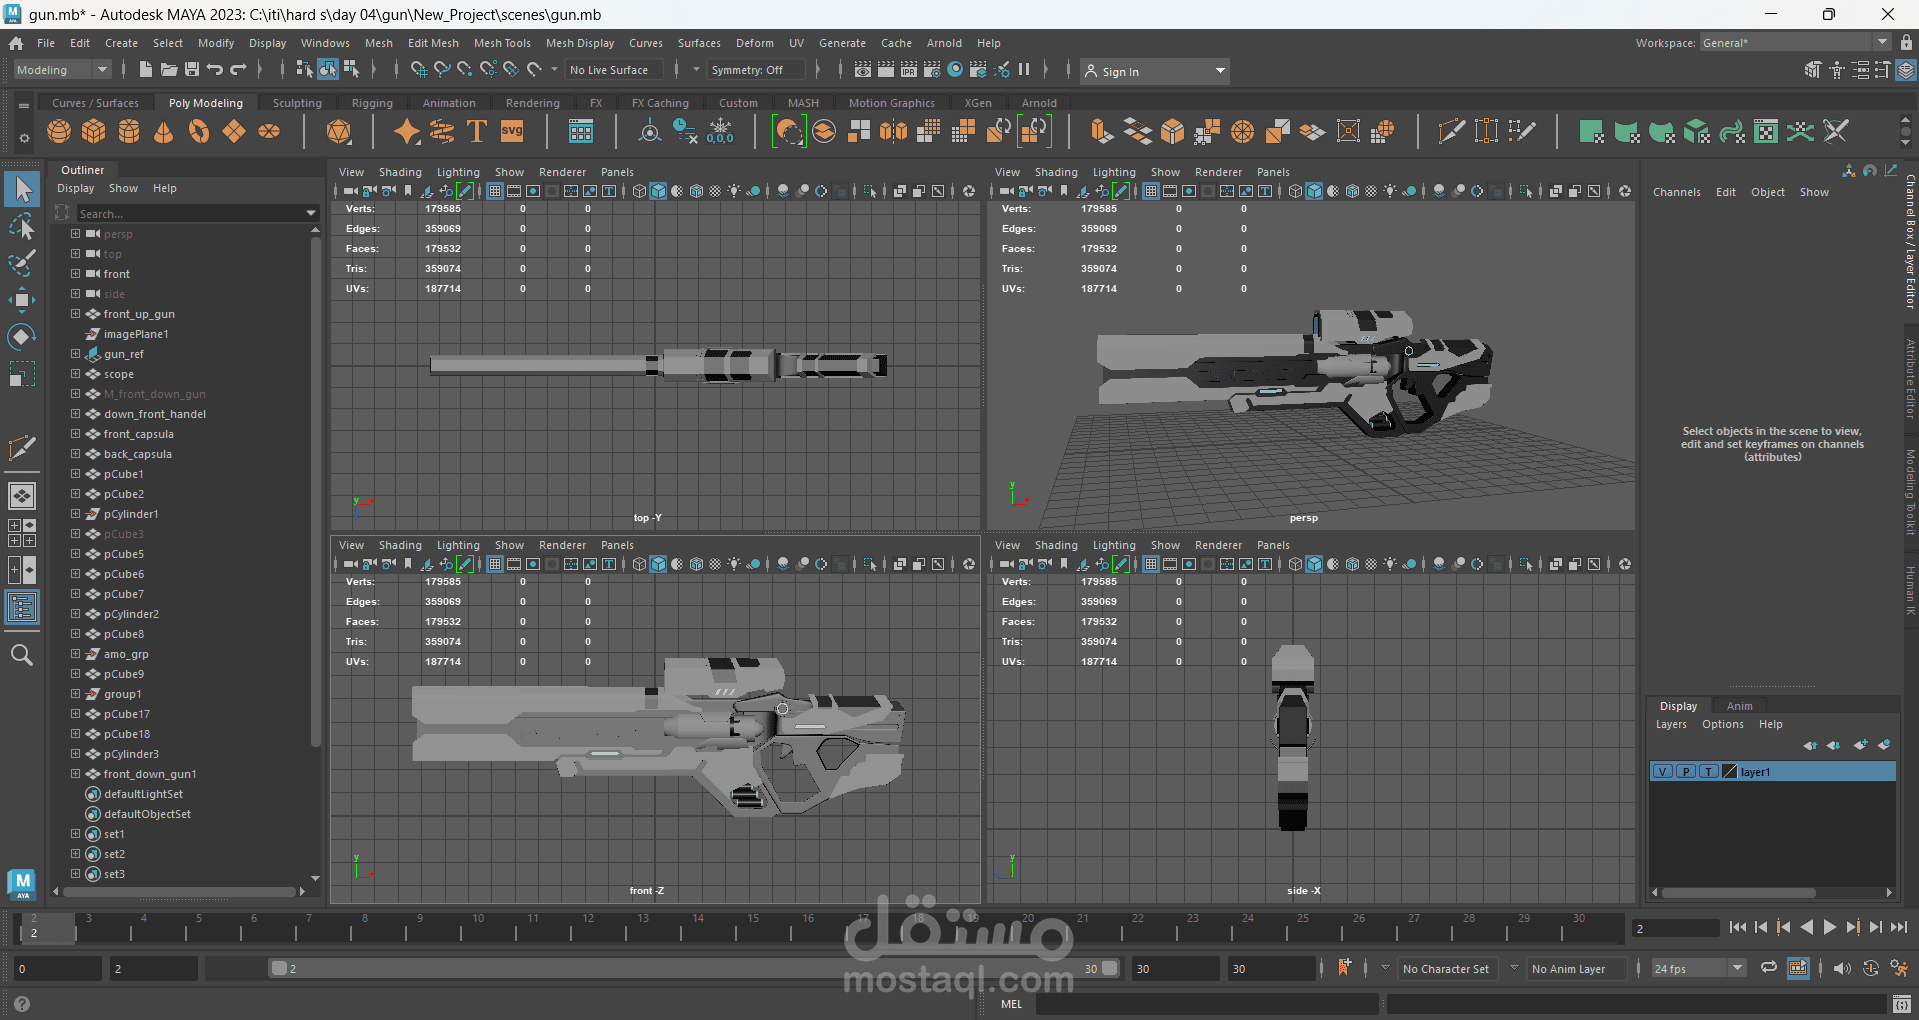Screen dimensions: 1919x1020
Task: Click the range slider bar handle
Action: click(x=694, y=968)
